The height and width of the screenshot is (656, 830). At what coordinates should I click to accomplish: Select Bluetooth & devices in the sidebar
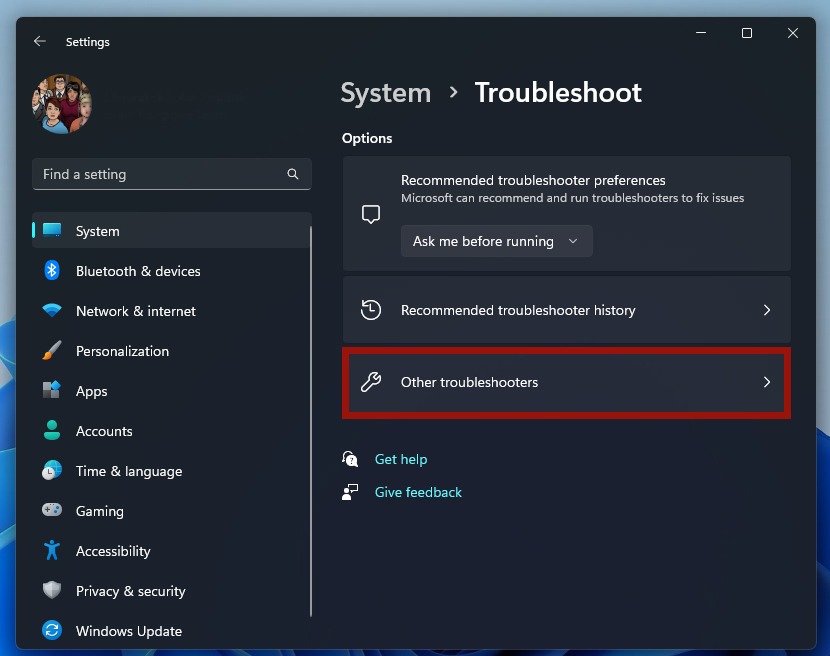click(x=137, y=271)
